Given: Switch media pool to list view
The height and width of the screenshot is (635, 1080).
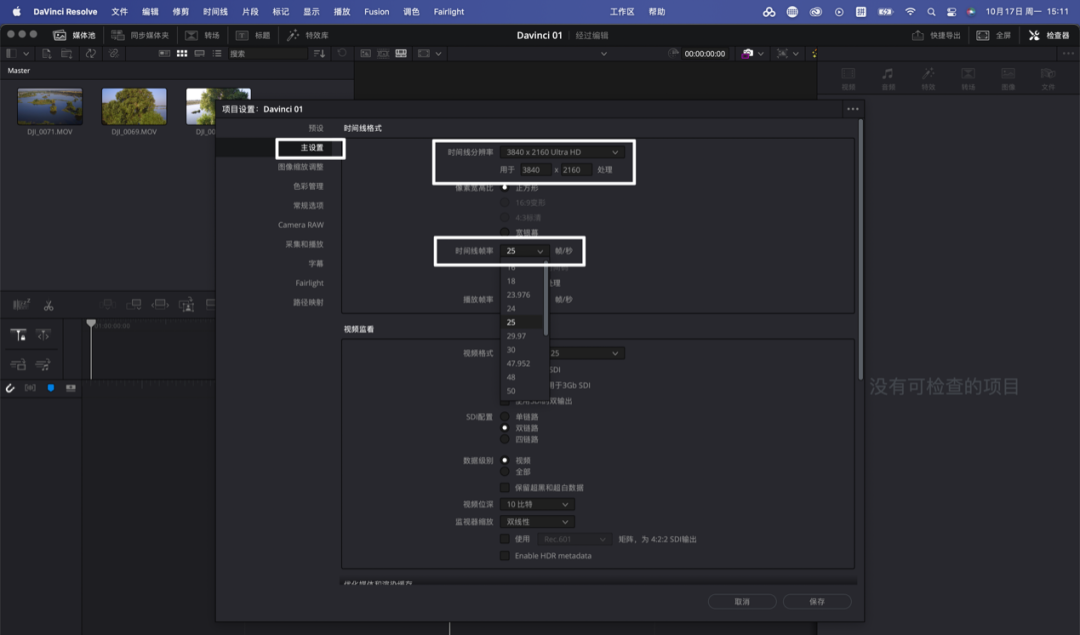Looking at the screenshot, I should click(x=217, y=53).
